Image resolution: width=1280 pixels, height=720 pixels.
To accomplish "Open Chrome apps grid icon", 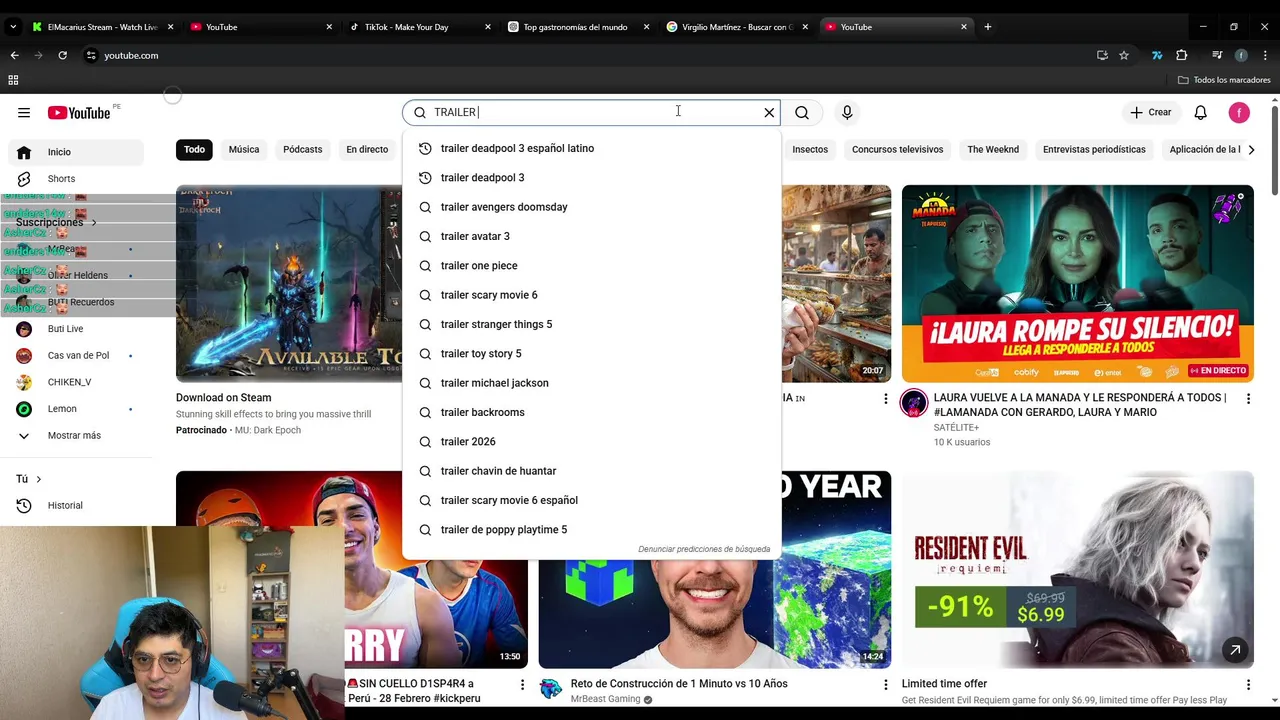I will coord(13,80).
